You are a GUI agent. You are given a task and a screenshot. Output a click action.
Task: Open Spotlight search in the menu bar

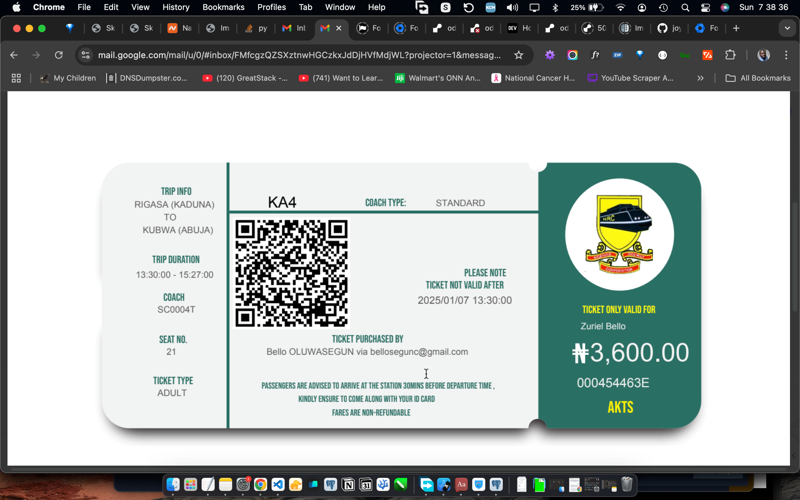tap(685, 7)
